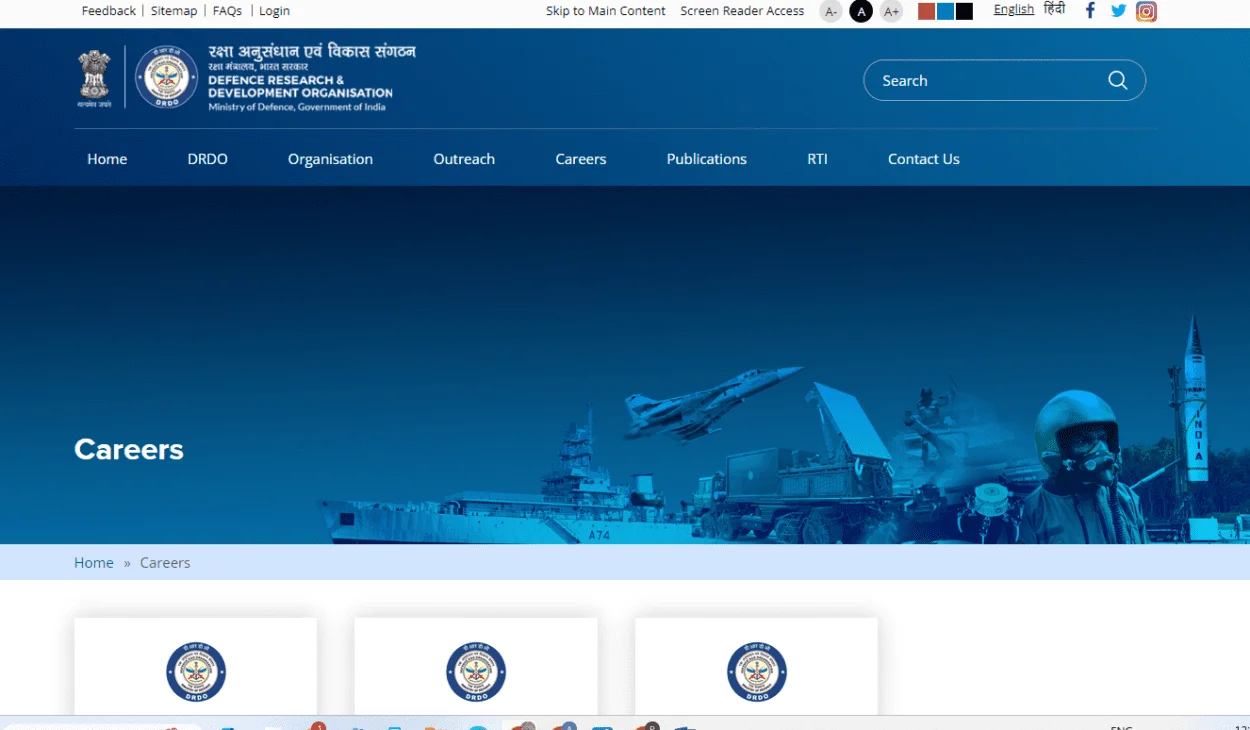Click the search magnifier icon
Image resolution: width=1250 pixels, height=730 pixels.
[x=1118, y=80]
